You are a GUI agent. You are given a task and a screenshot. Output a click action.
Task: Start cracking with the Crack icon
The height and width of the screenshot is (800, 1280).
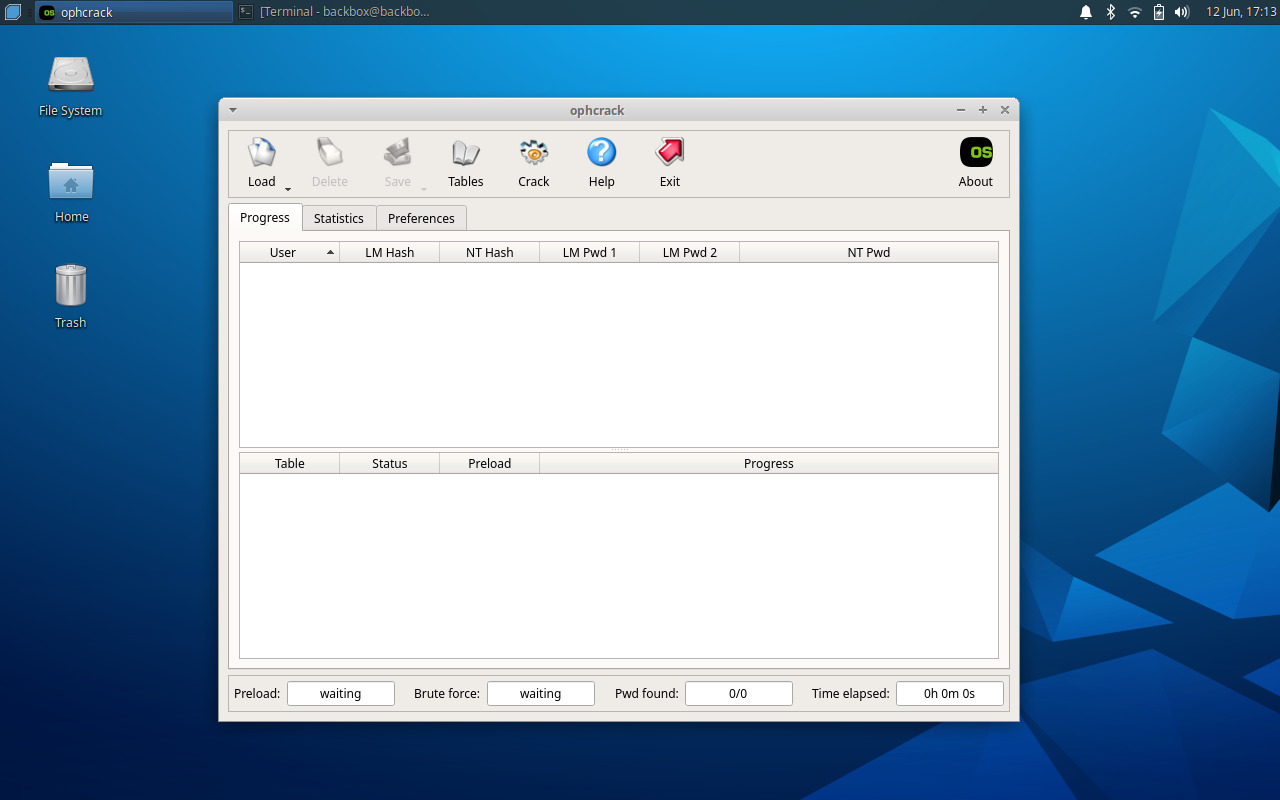coord(534,154)
